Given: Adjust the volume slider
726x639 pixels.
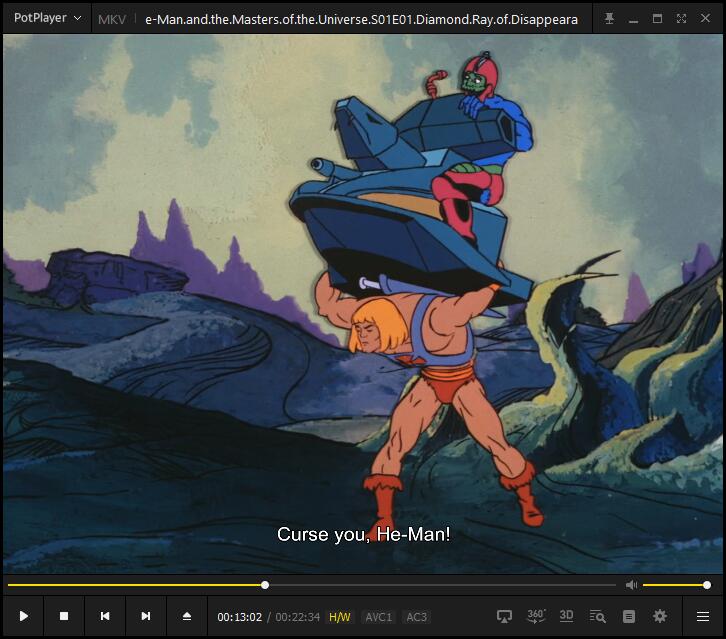Looking at the screenshot, I should click(x=676, y=585).
